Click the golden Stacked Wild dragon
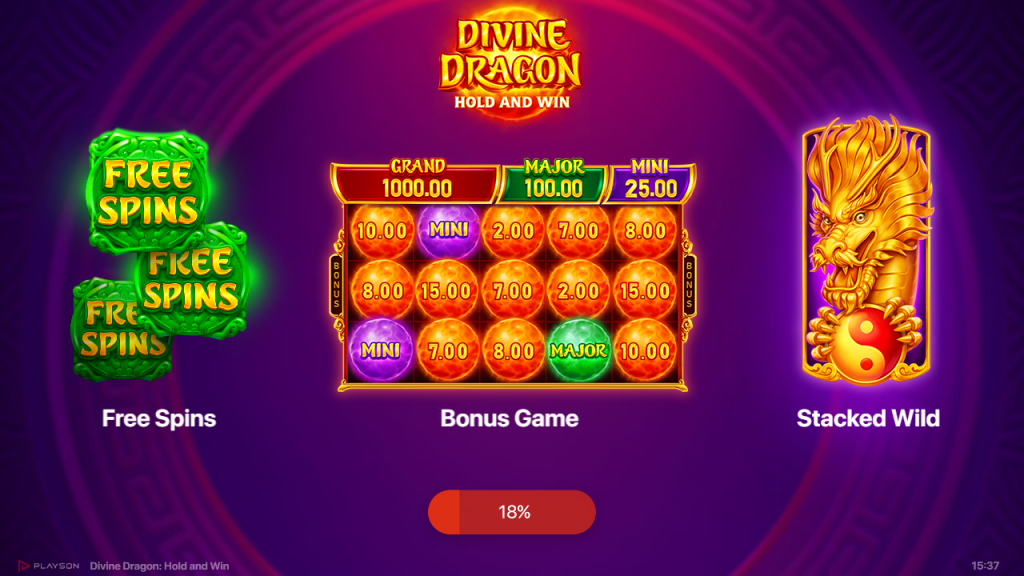1024x576 pixels. [x=867, y=250]
